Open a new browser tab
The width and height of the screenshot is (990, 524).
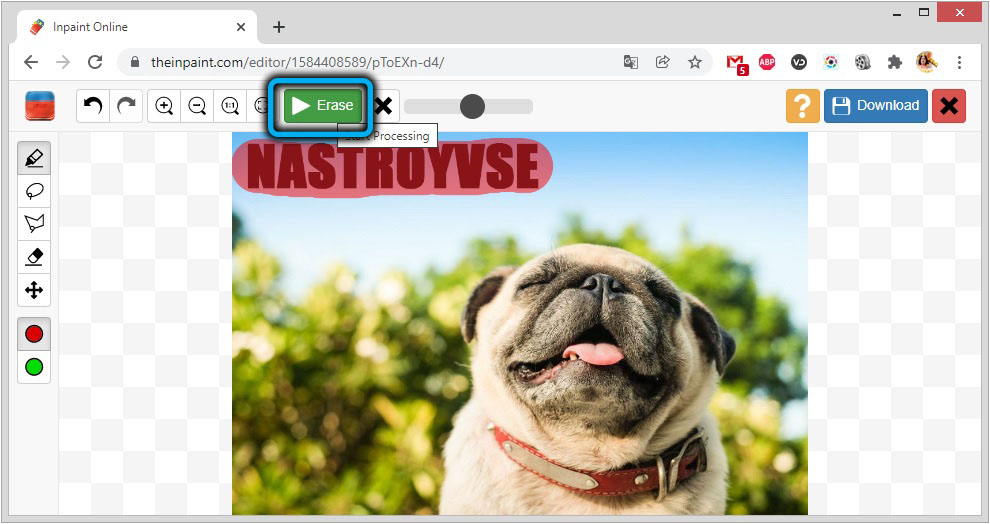278,27
